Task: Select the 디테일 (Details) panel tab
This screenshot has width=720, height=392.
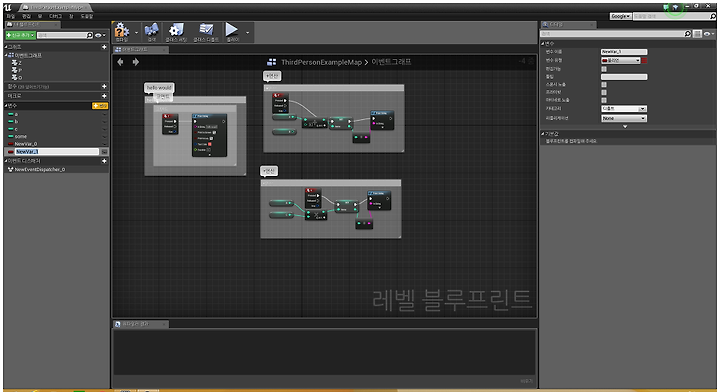Action: (568, 24)
